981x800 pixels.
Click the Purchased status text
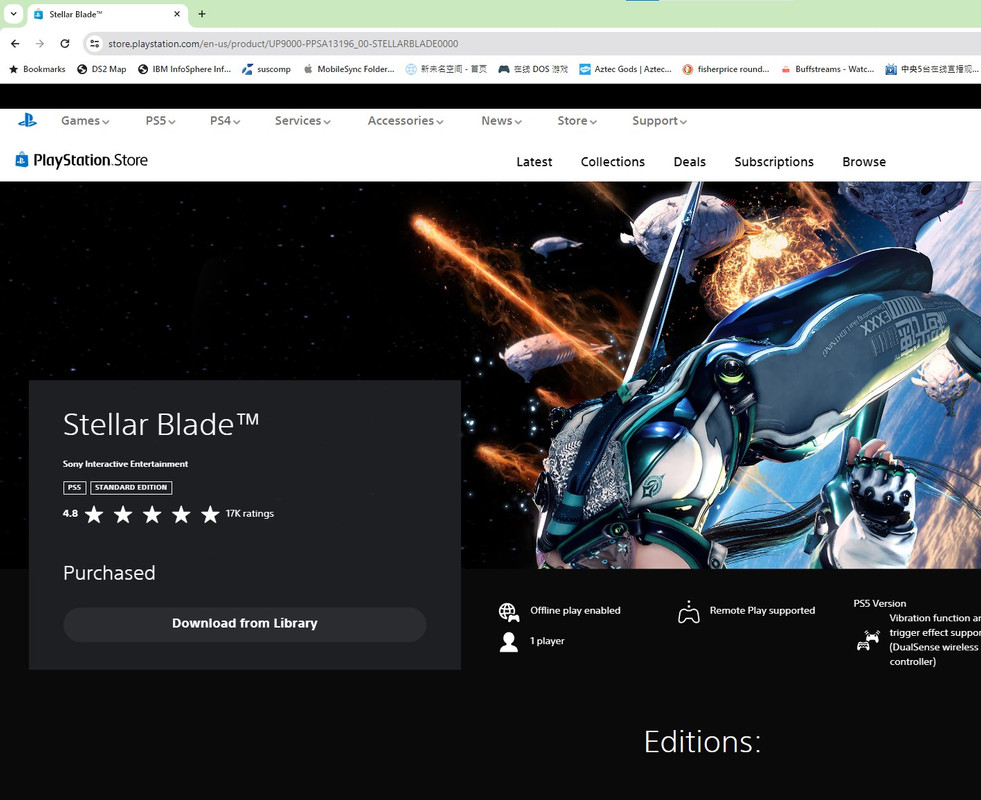coord(109,573)
